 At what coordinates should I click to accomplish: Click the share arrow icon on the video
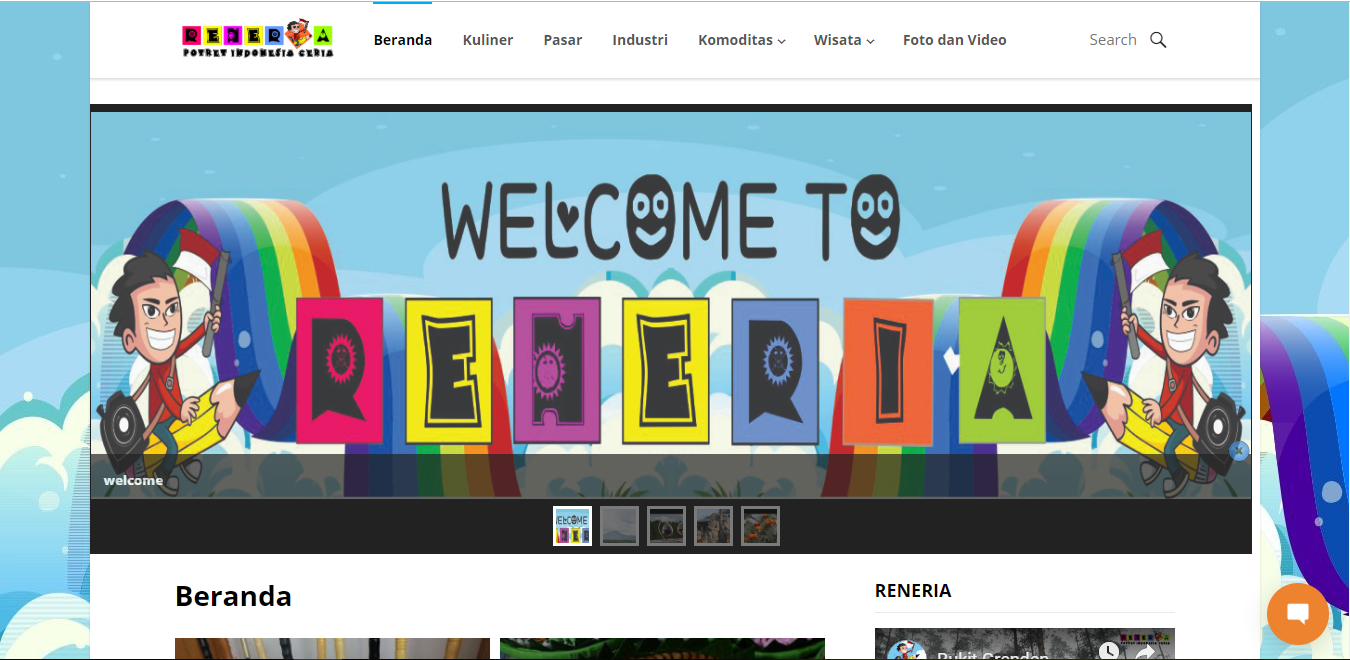1145,651
